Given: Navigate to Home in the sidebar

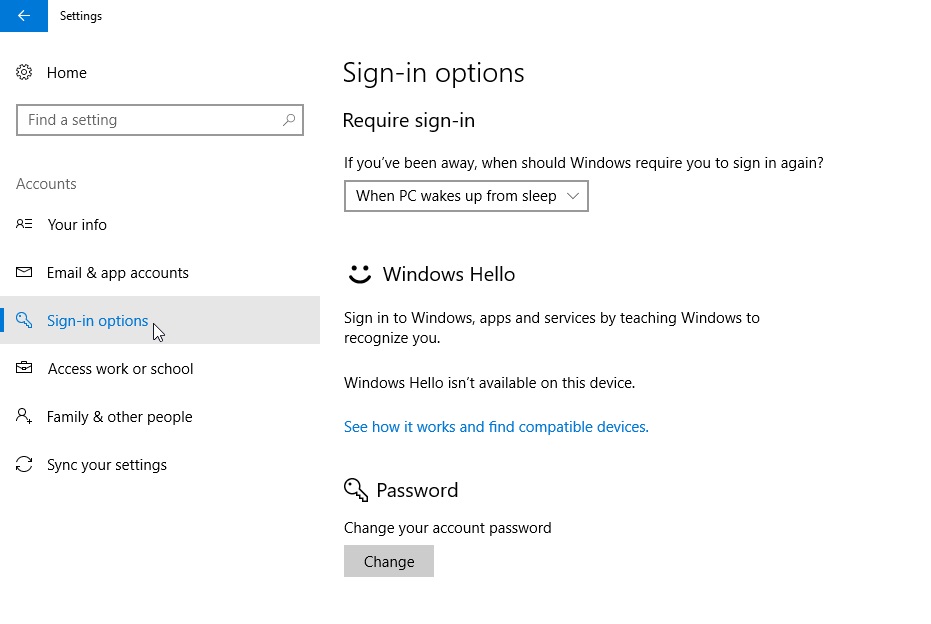Looking at the screenshot, I should 66,72.
